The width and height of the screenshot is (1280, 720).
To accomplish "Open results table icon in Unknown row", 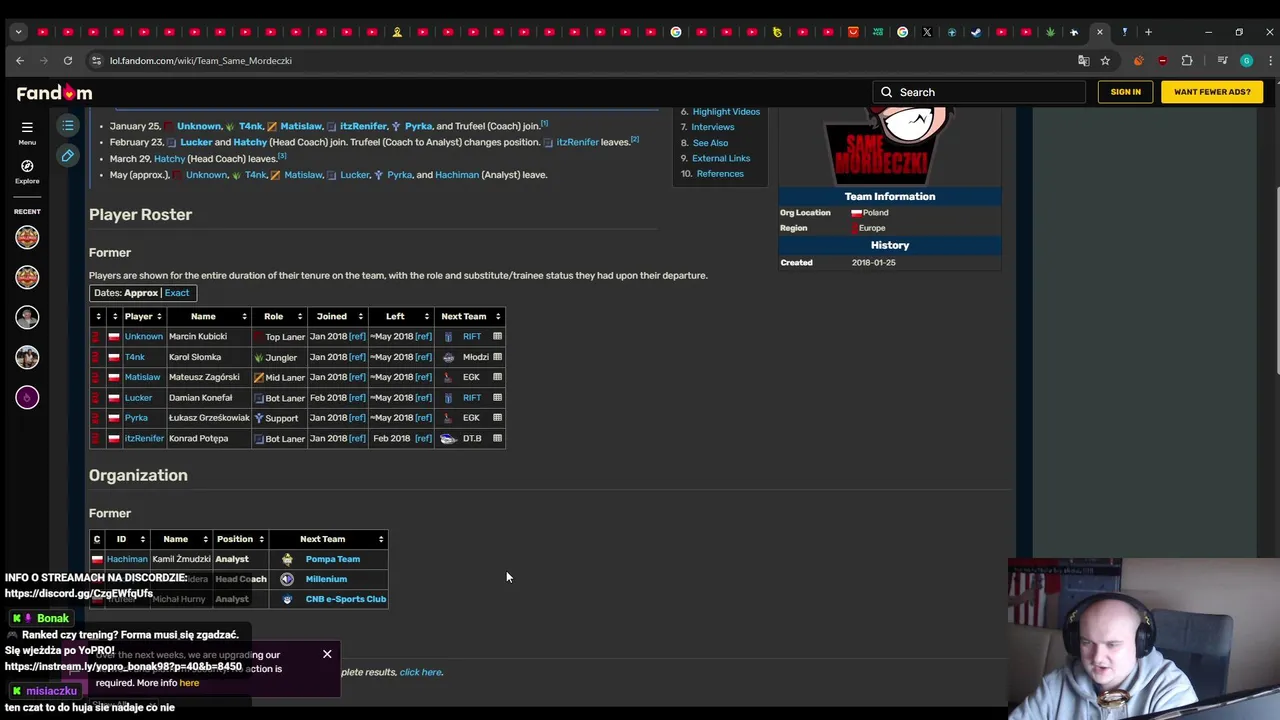I will pyautogui.click(x=497, y=336).
